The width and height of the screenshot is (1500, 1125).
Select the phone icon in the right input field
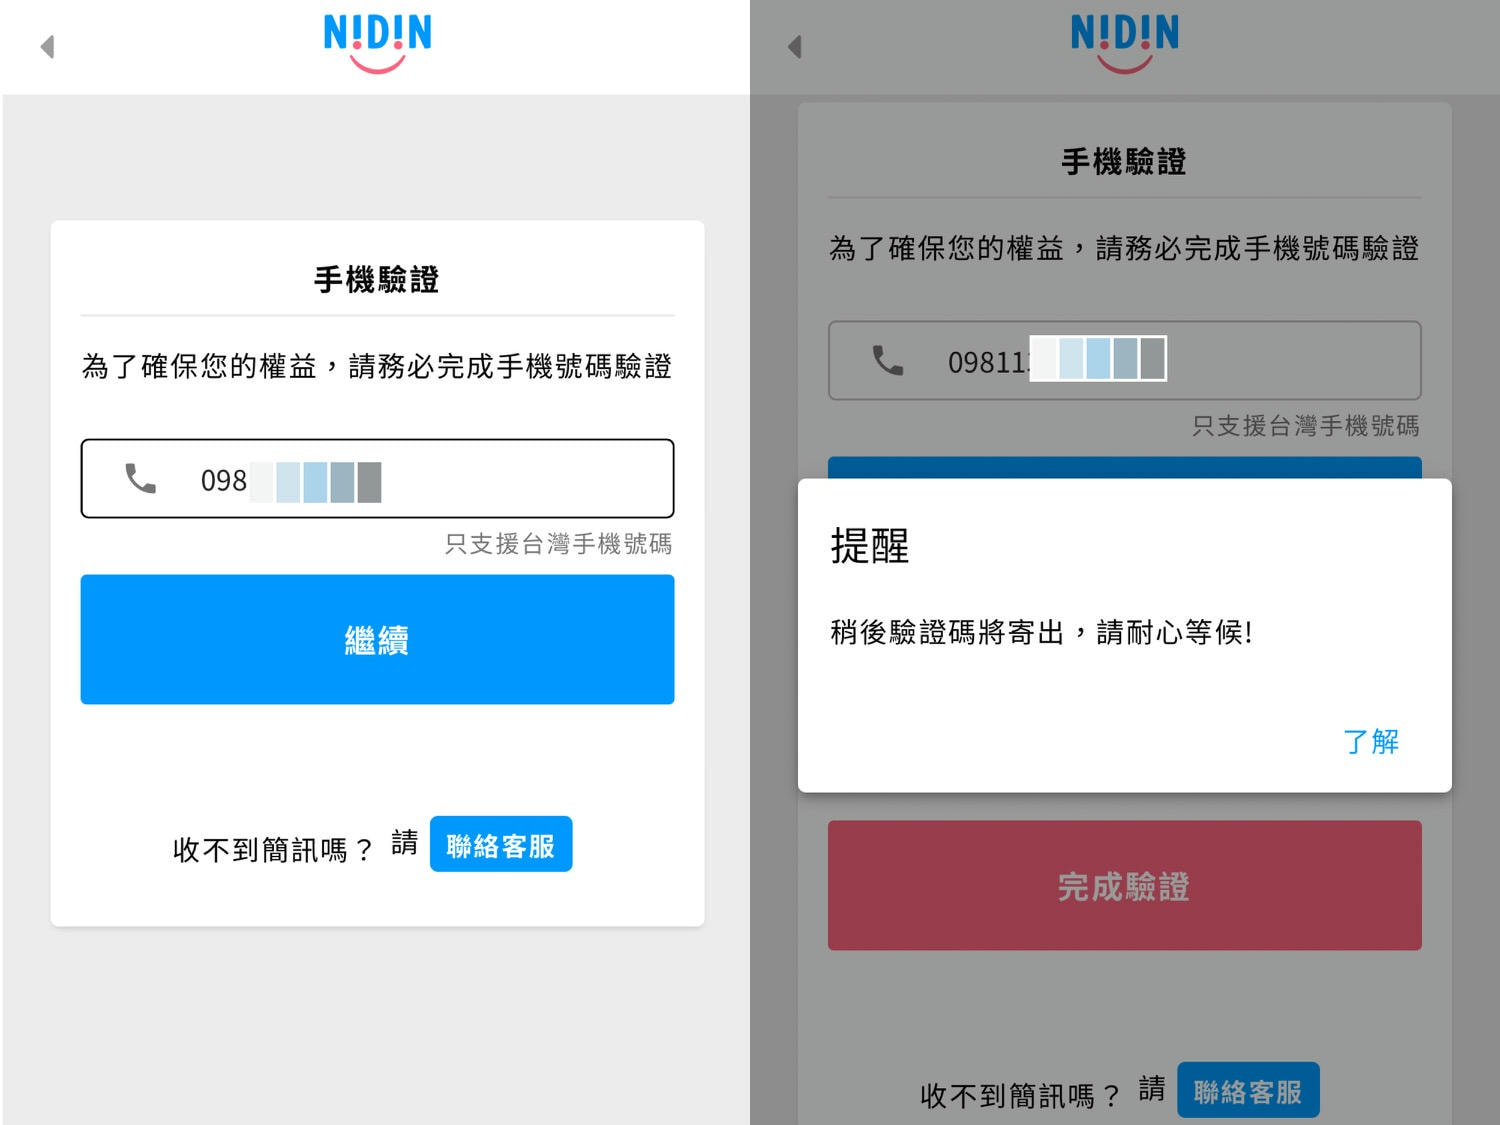(888, 360)
